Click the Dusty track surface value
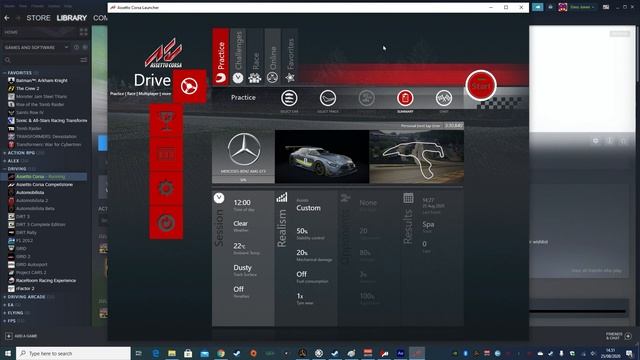The image size is (640, 360). [242, 268]
